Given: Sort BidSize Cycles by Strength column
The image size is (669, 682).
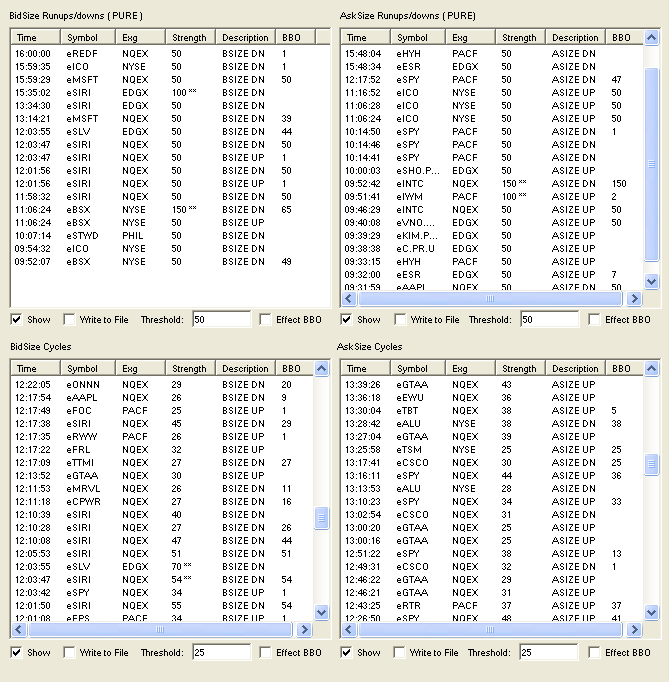Looking at the screenshot, I should [191, 369].
